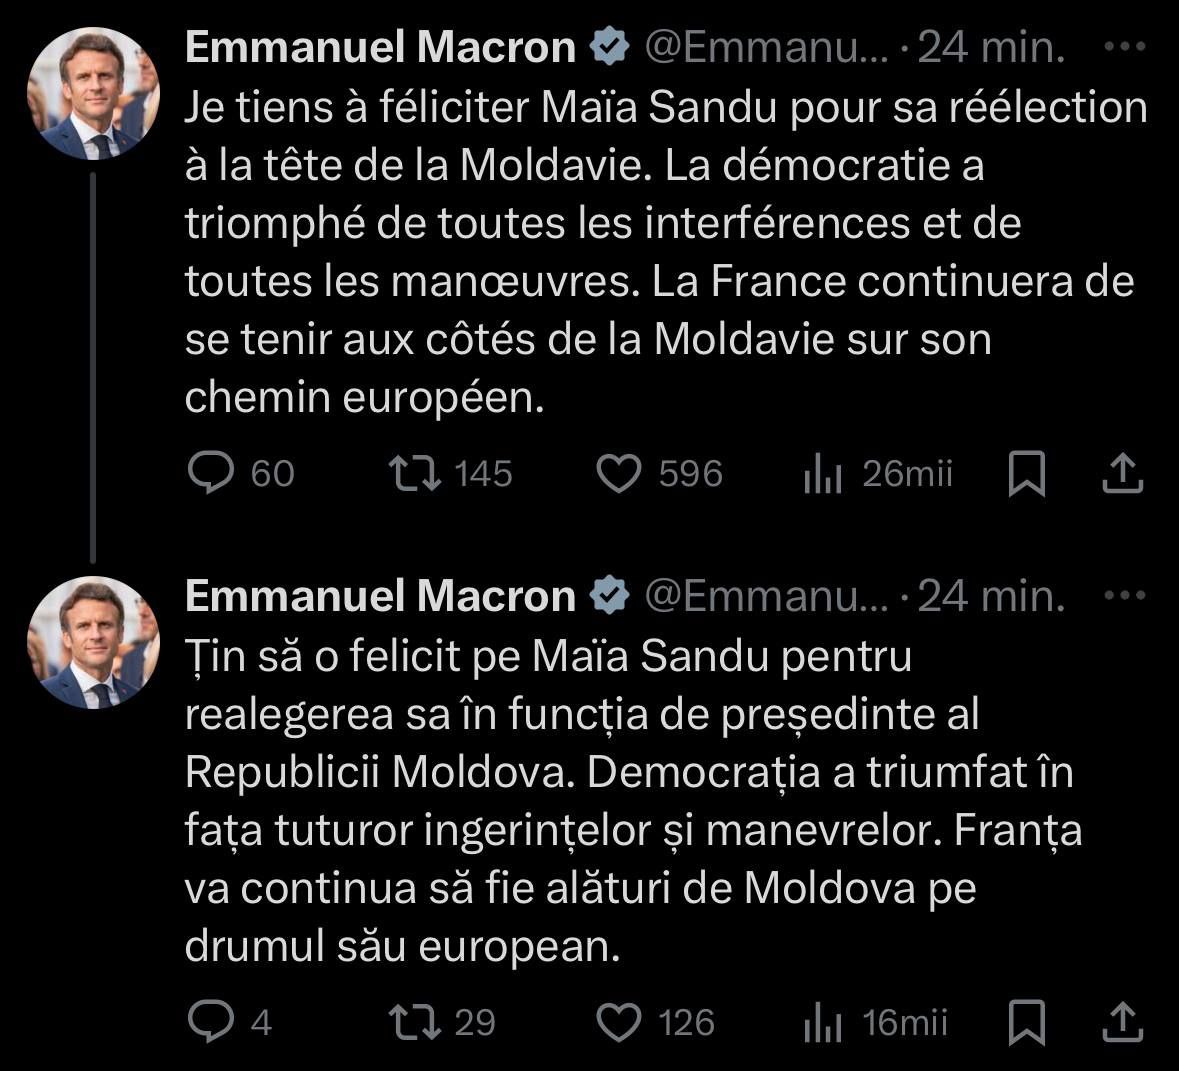The image size is (1179, 1071).
Task: Retweet the Romanian tweet with 29 reposts
Action: pos(416,1022)
